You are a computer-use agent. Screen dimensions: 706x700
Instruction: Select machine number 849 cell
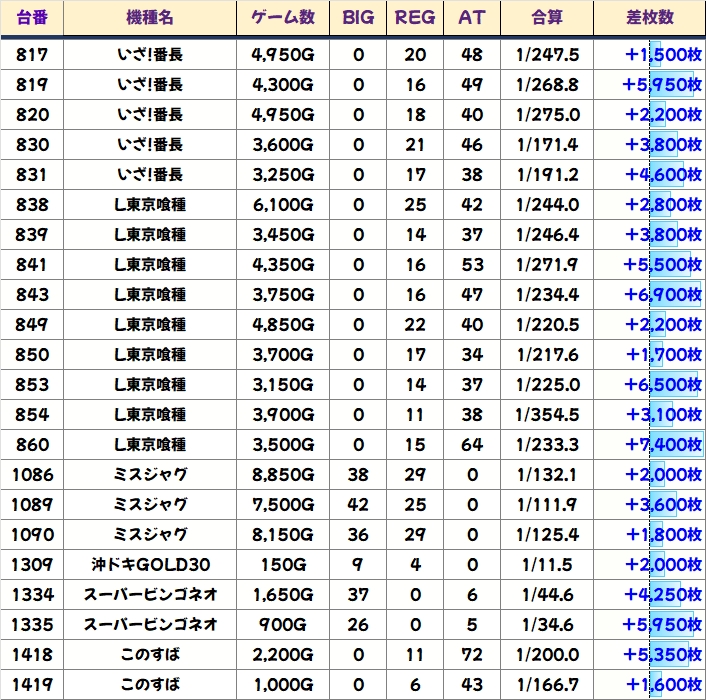coord(32,325)
